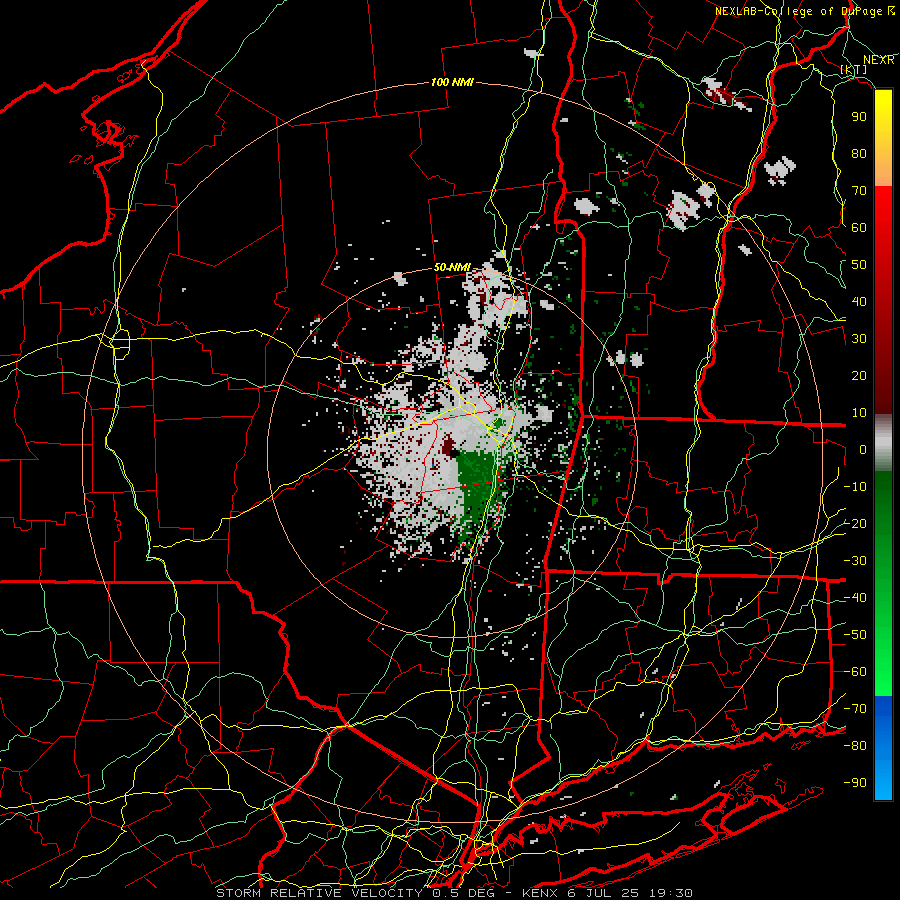Click the [KT] units label
The height and width of the screenshot is (900, 900).
(x=854, y=69)
